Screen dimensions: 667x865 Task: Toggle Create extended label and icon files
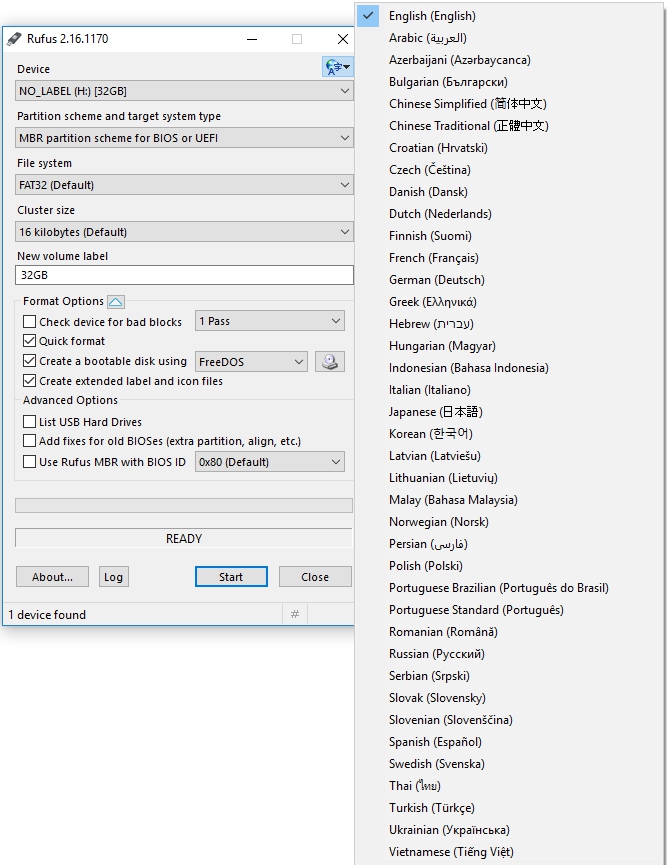[x=30, y=381]
